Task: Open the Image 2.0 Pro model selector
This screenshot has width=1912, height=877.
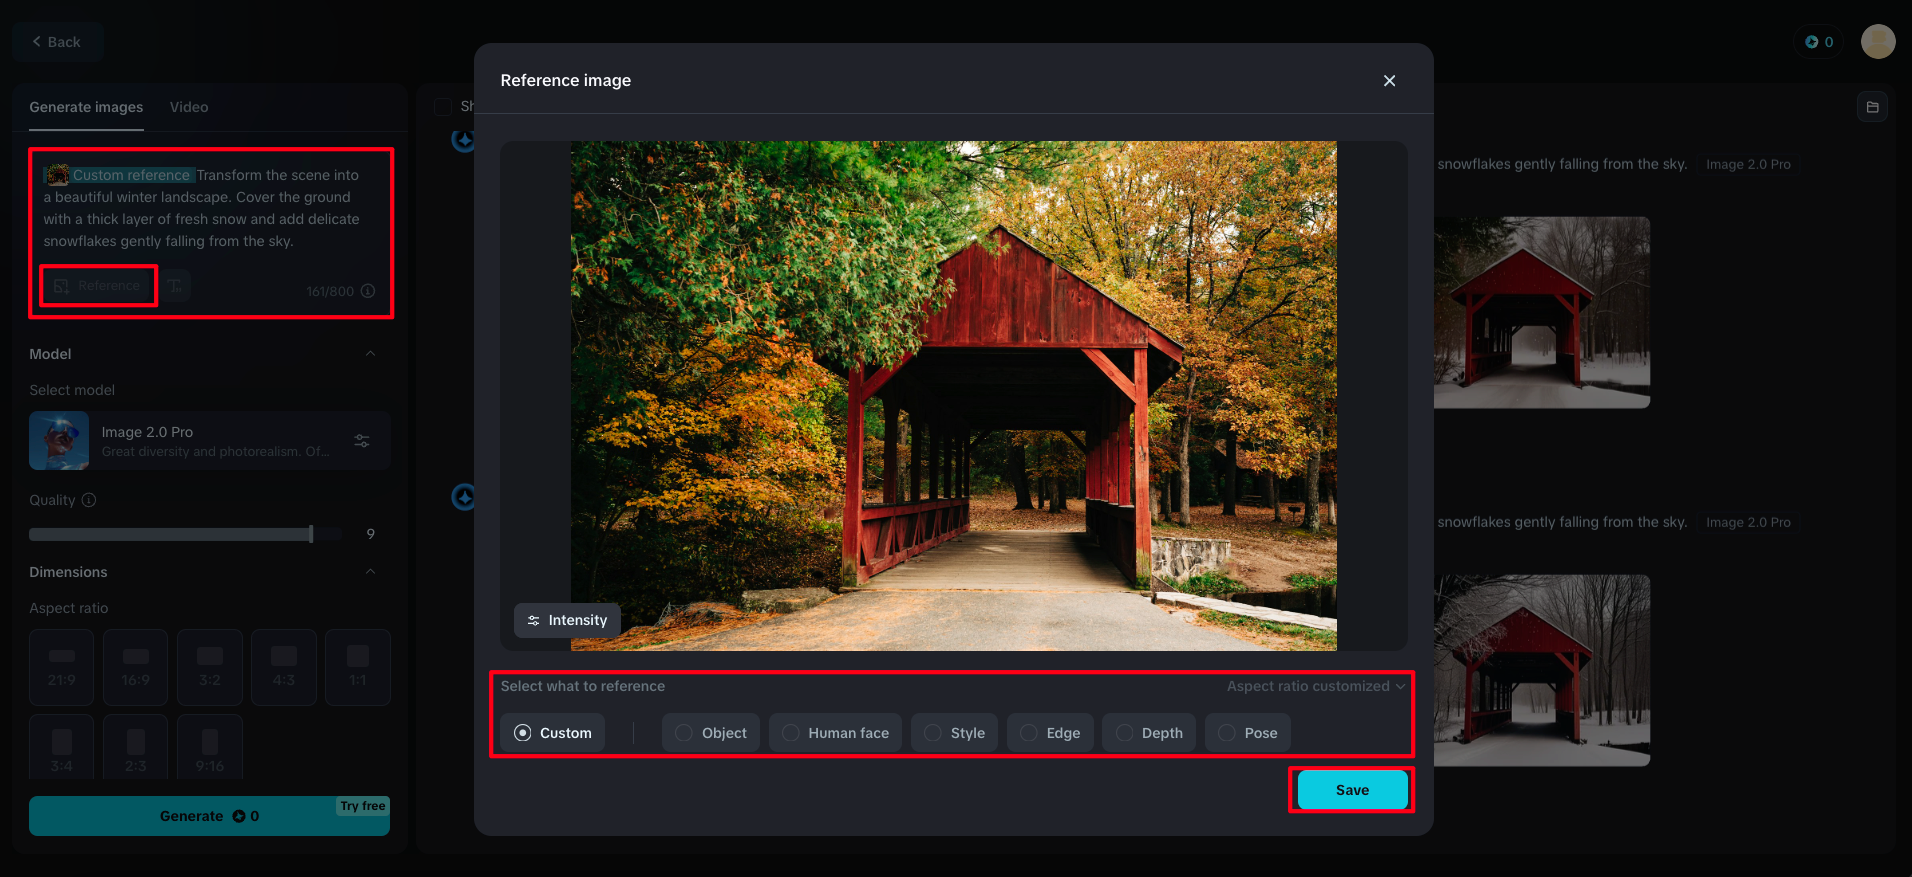Action: point(209,441)
